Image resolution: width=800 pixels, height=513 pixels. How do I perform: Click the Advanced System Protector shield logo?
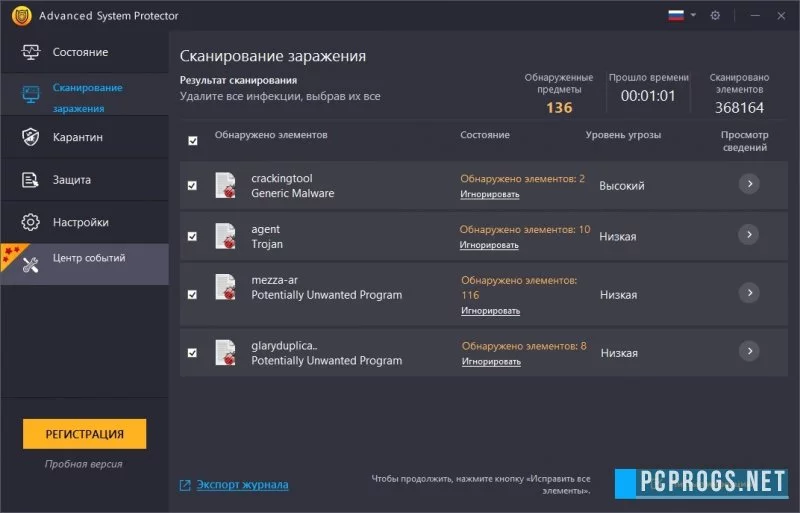pos(21,16)
